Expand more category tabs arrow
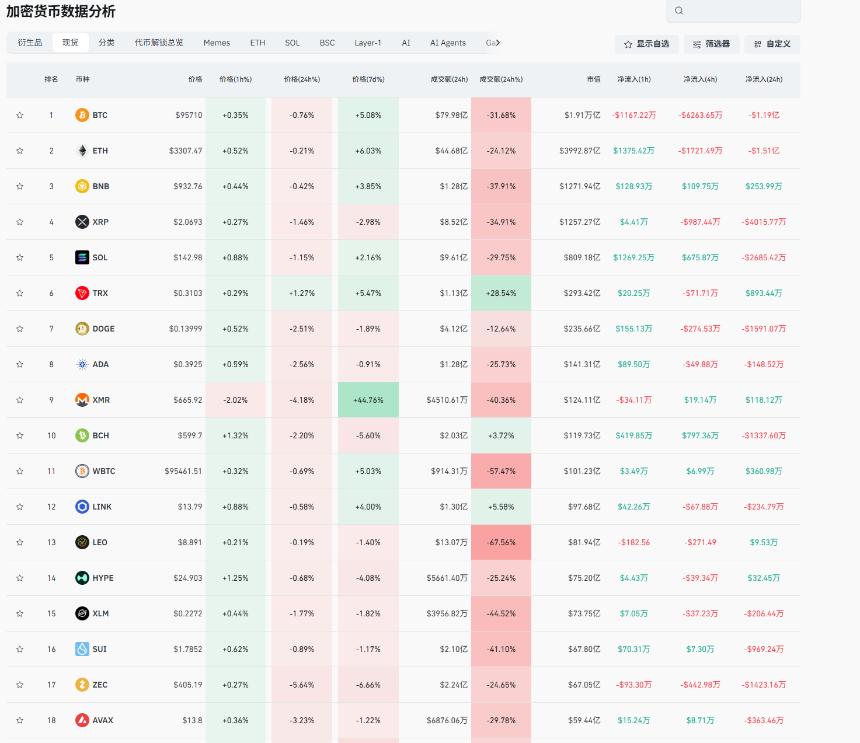Screen dimensions: 860x743 pos(497,43)
